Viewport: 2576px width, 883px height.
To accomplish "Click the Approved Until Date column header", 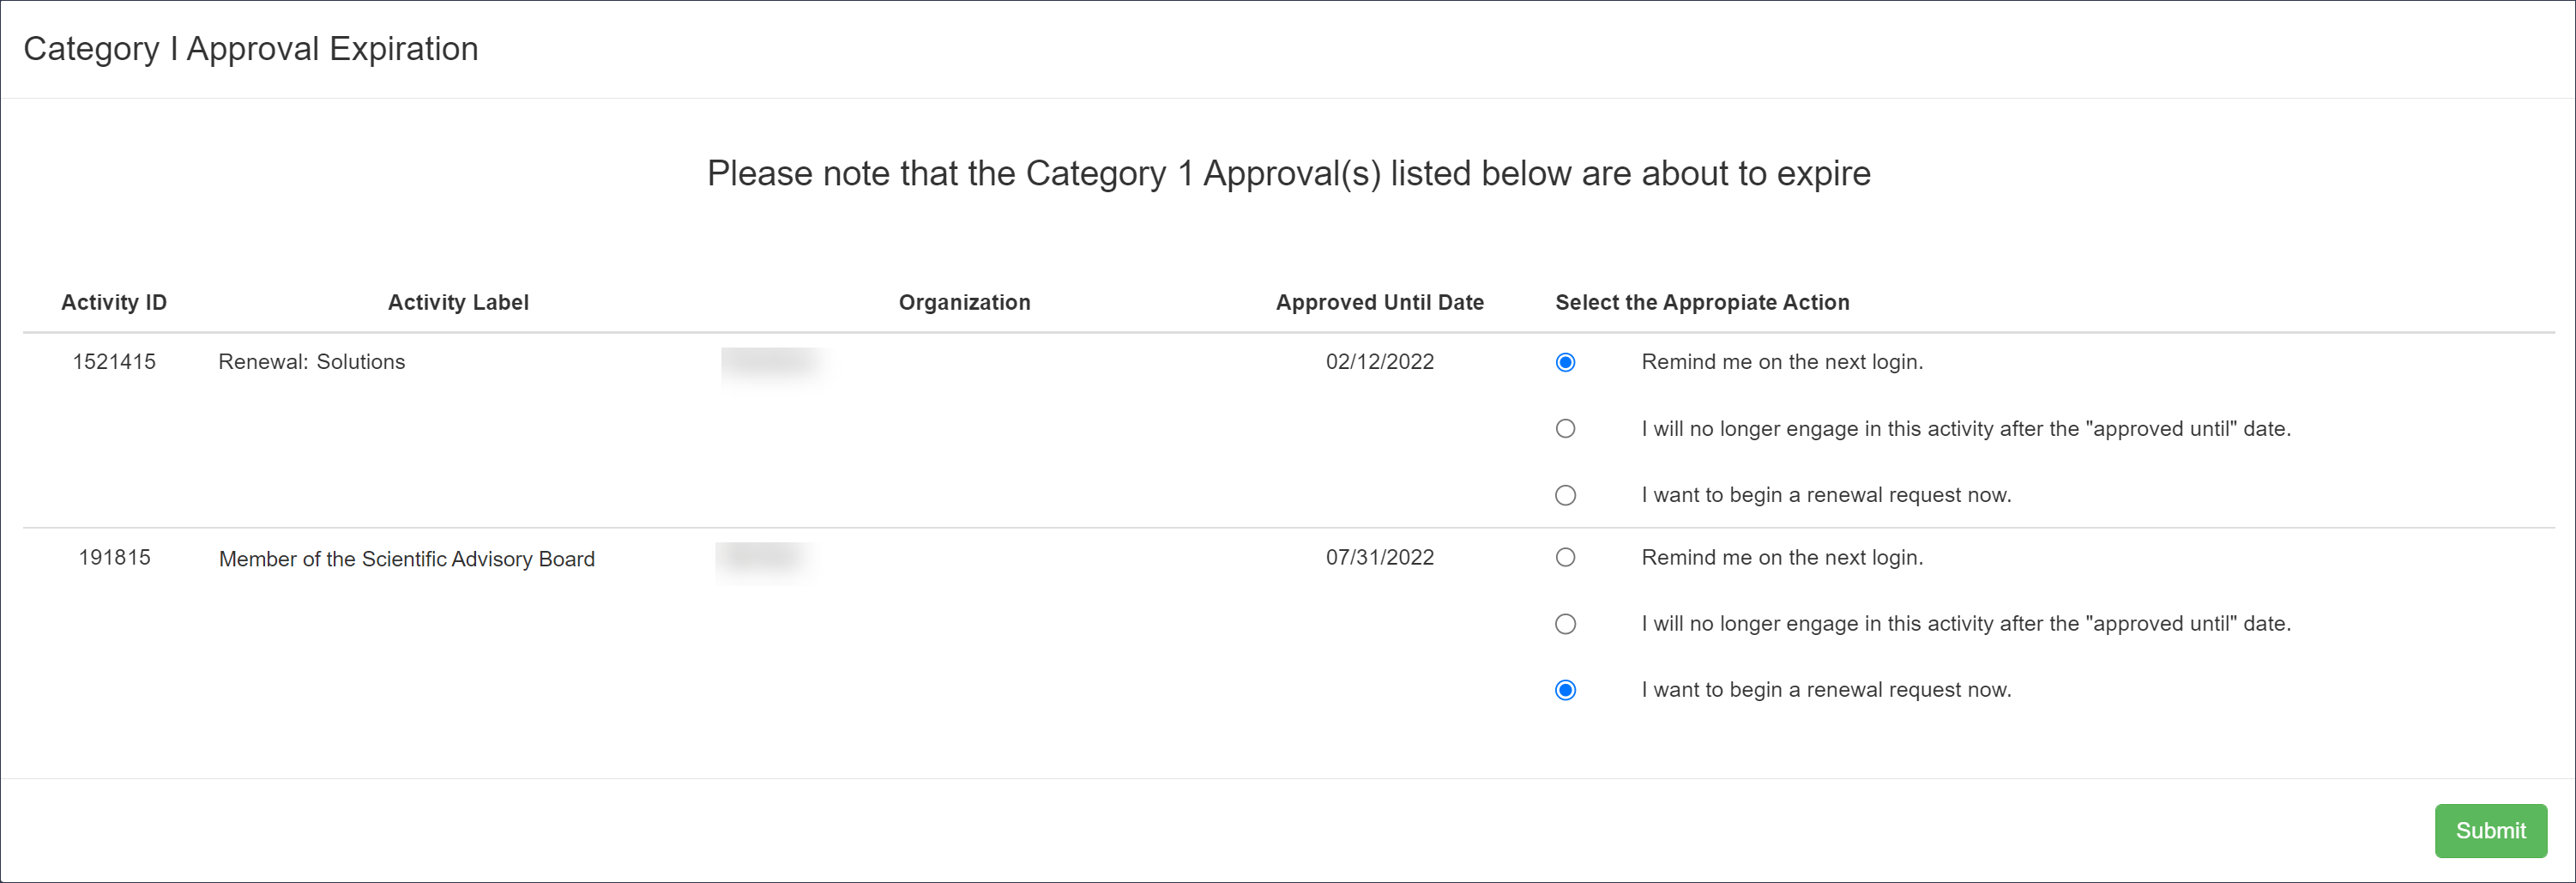I will tap(1379, 302).
